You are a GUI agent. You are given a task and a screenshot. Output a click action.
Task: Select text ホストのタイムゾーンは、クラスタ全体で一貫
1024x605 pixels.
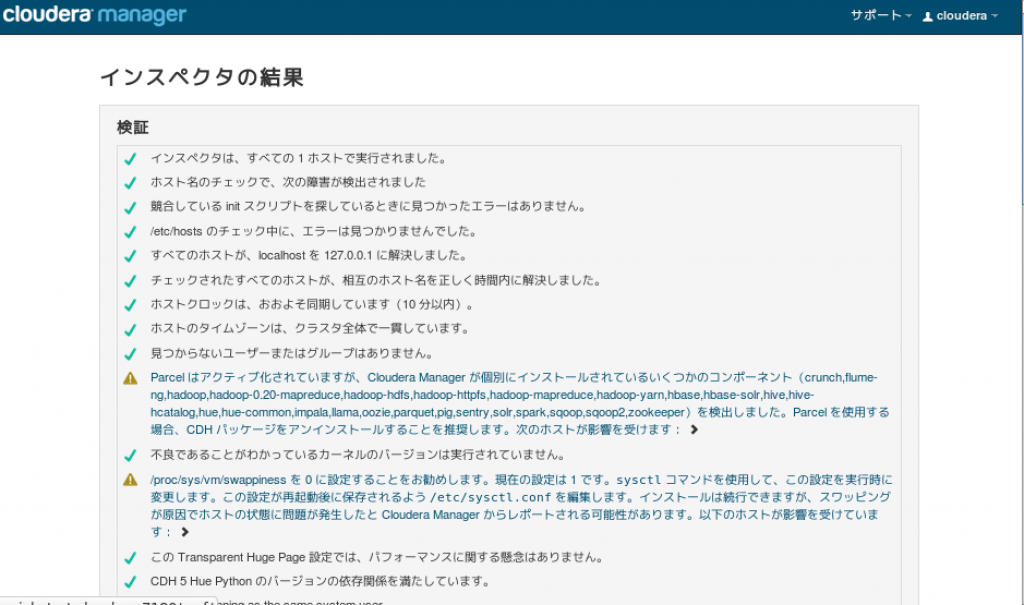pos(310,329)
